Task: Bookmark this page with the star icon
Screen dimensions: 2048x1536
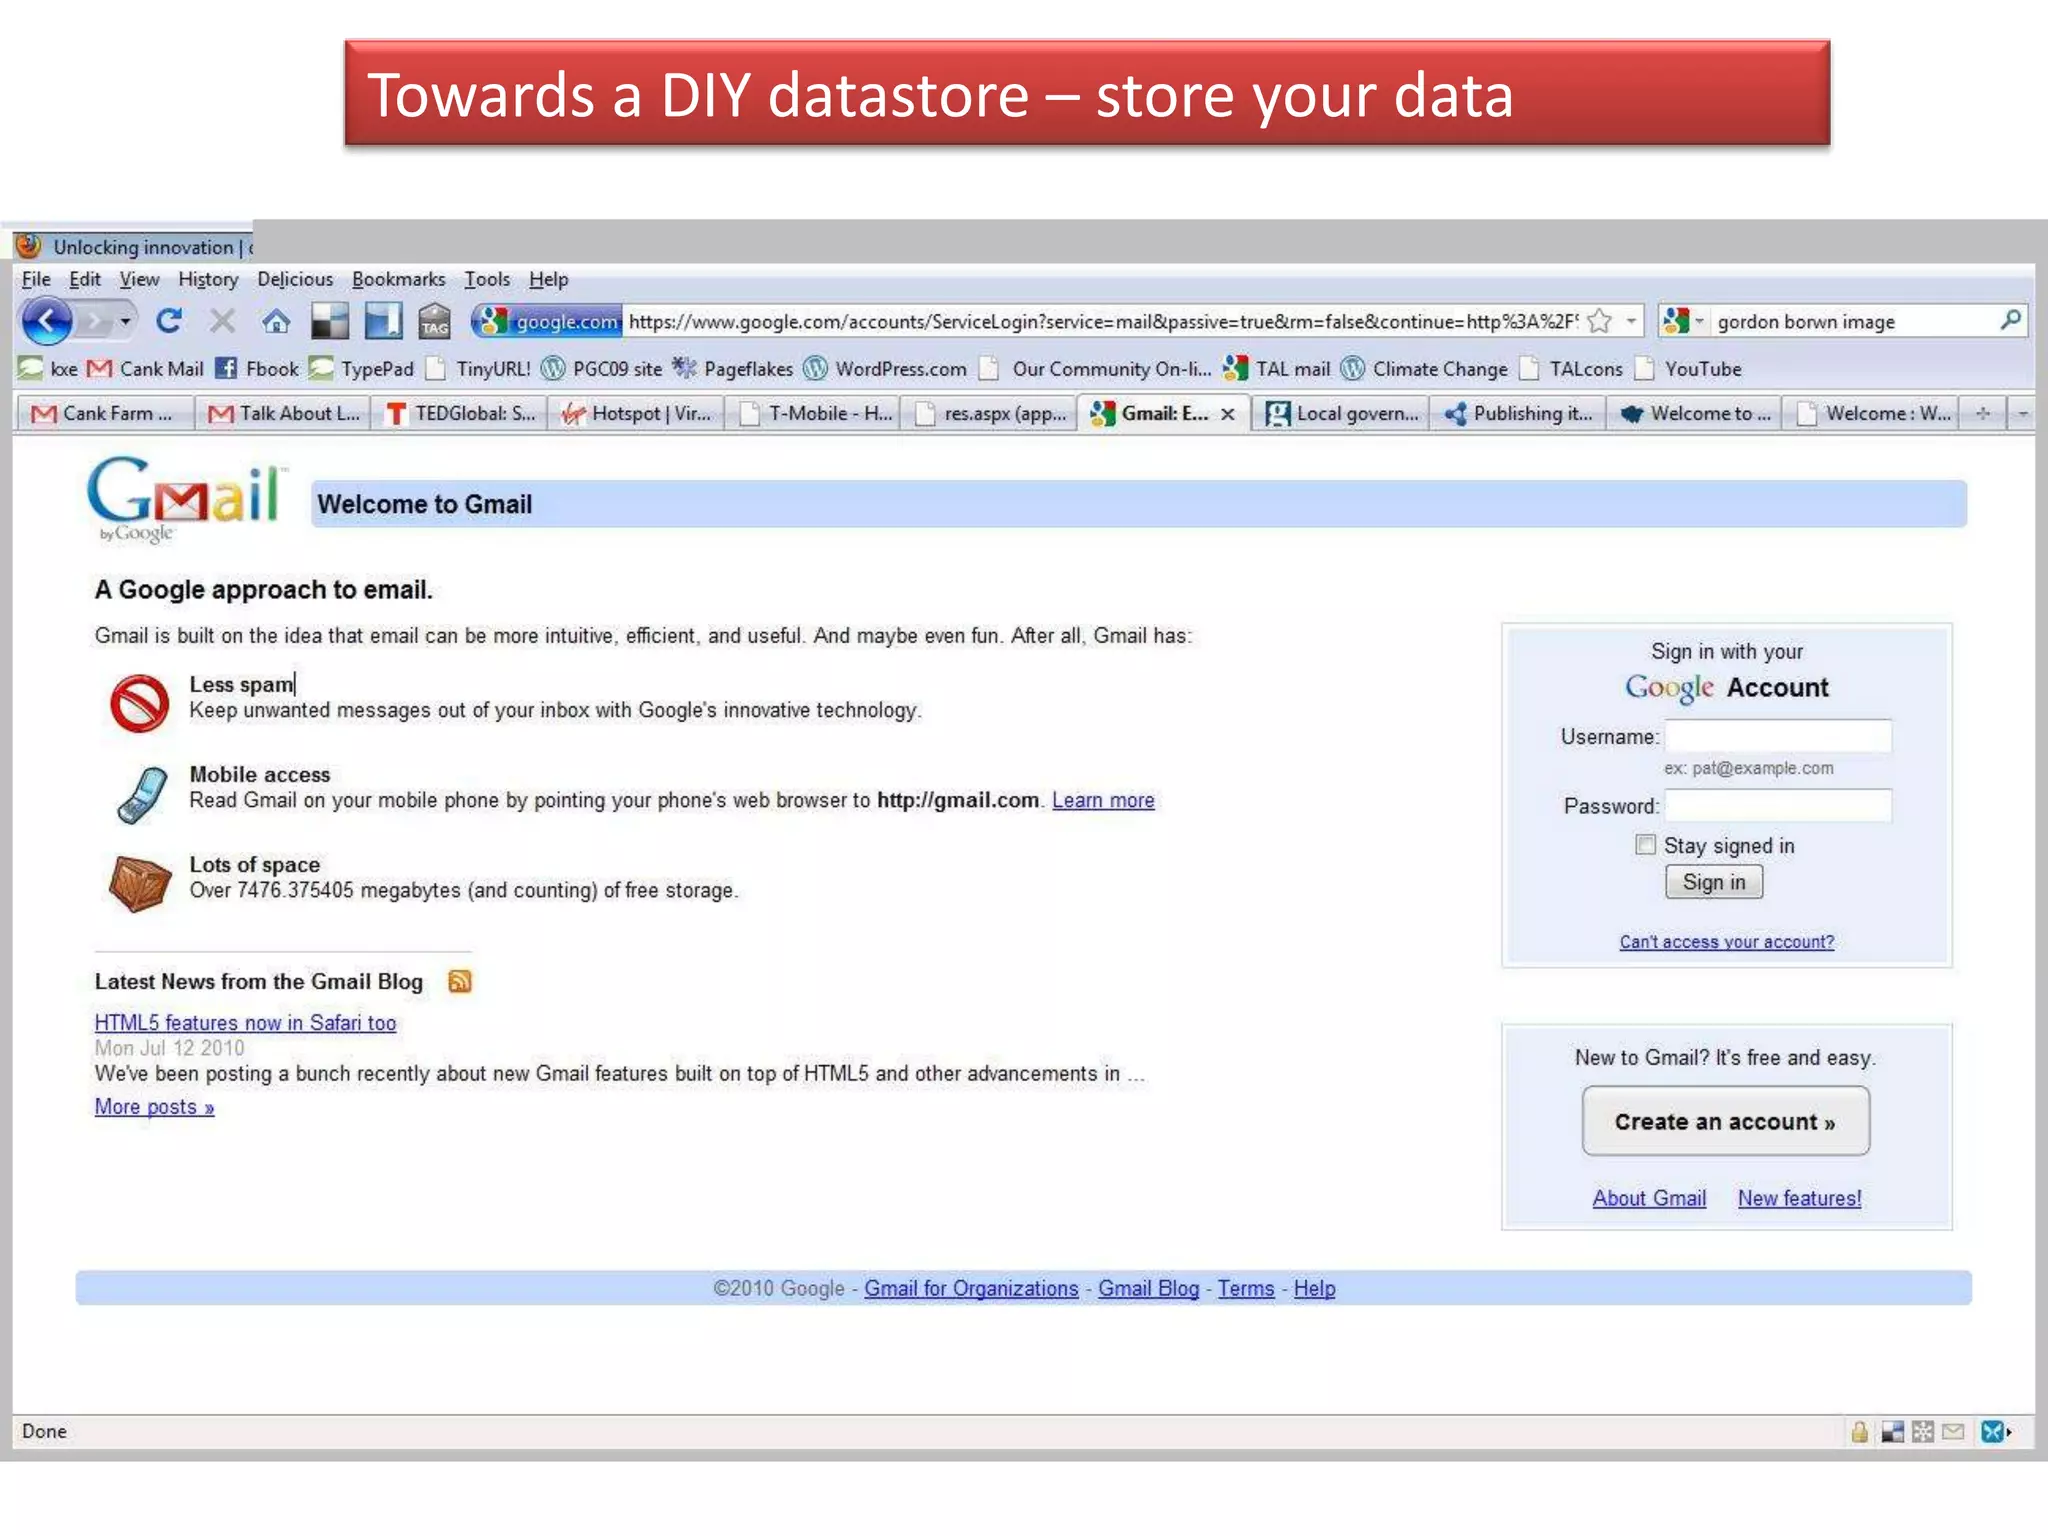Action: [1600, 321]
